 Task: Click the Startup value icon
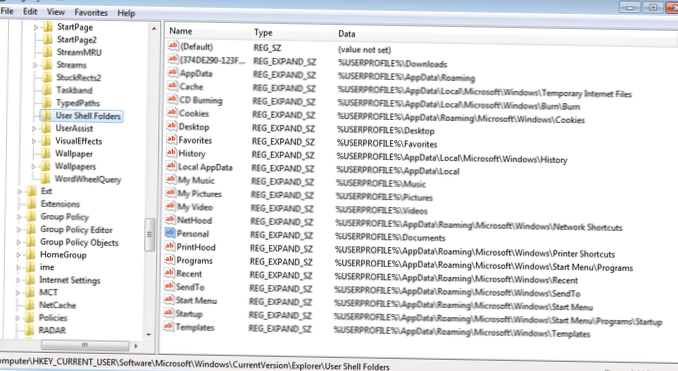pos(168,313)
